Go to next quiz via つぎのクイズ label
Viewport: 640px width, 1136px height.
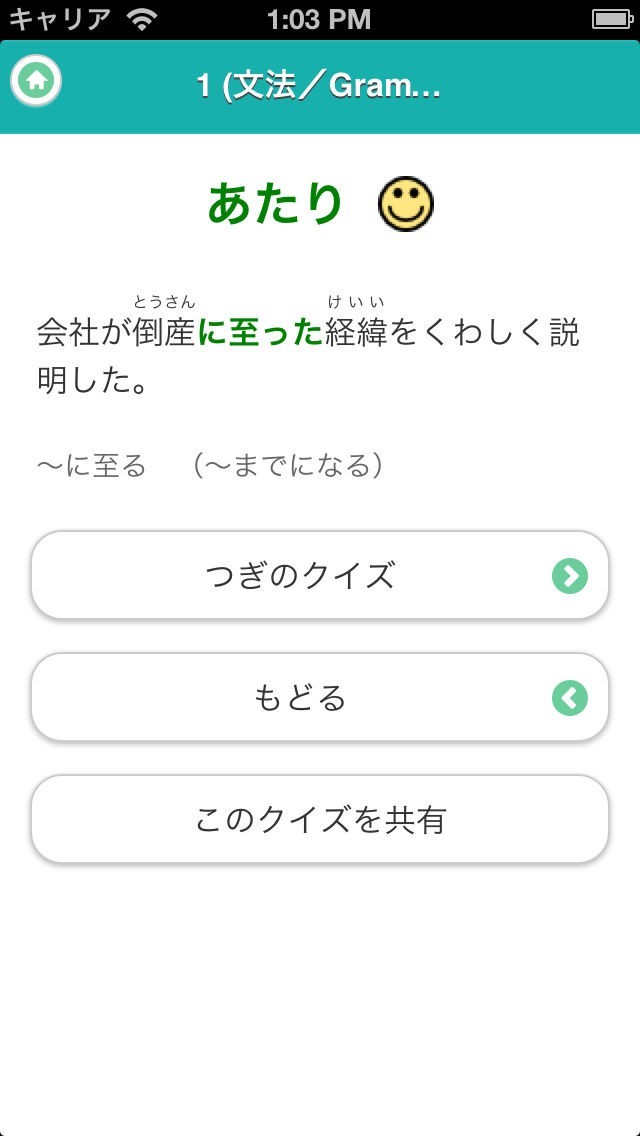click(300, 576)
